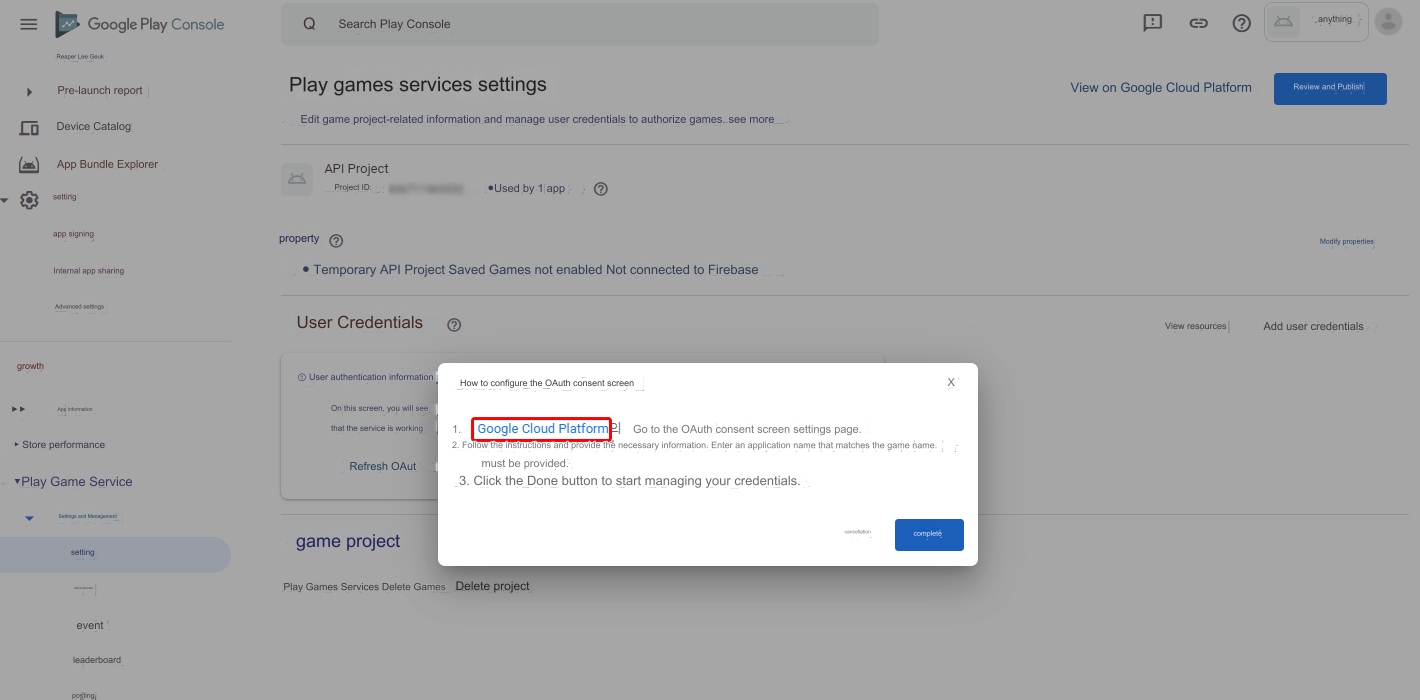1420x700 pixels.
Task: Collapse the Settings and Management group
Action: (29, 517)
